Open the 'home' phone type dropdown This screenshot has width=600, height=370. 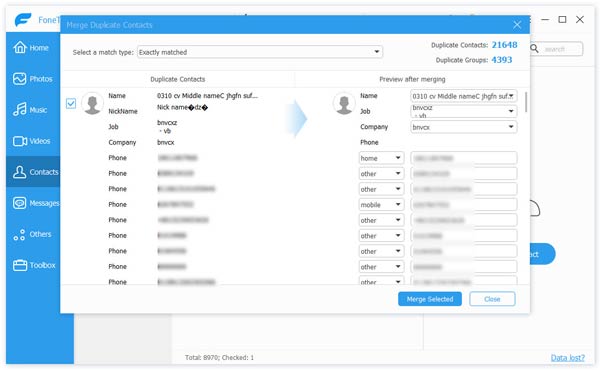(x=381, y=158)
